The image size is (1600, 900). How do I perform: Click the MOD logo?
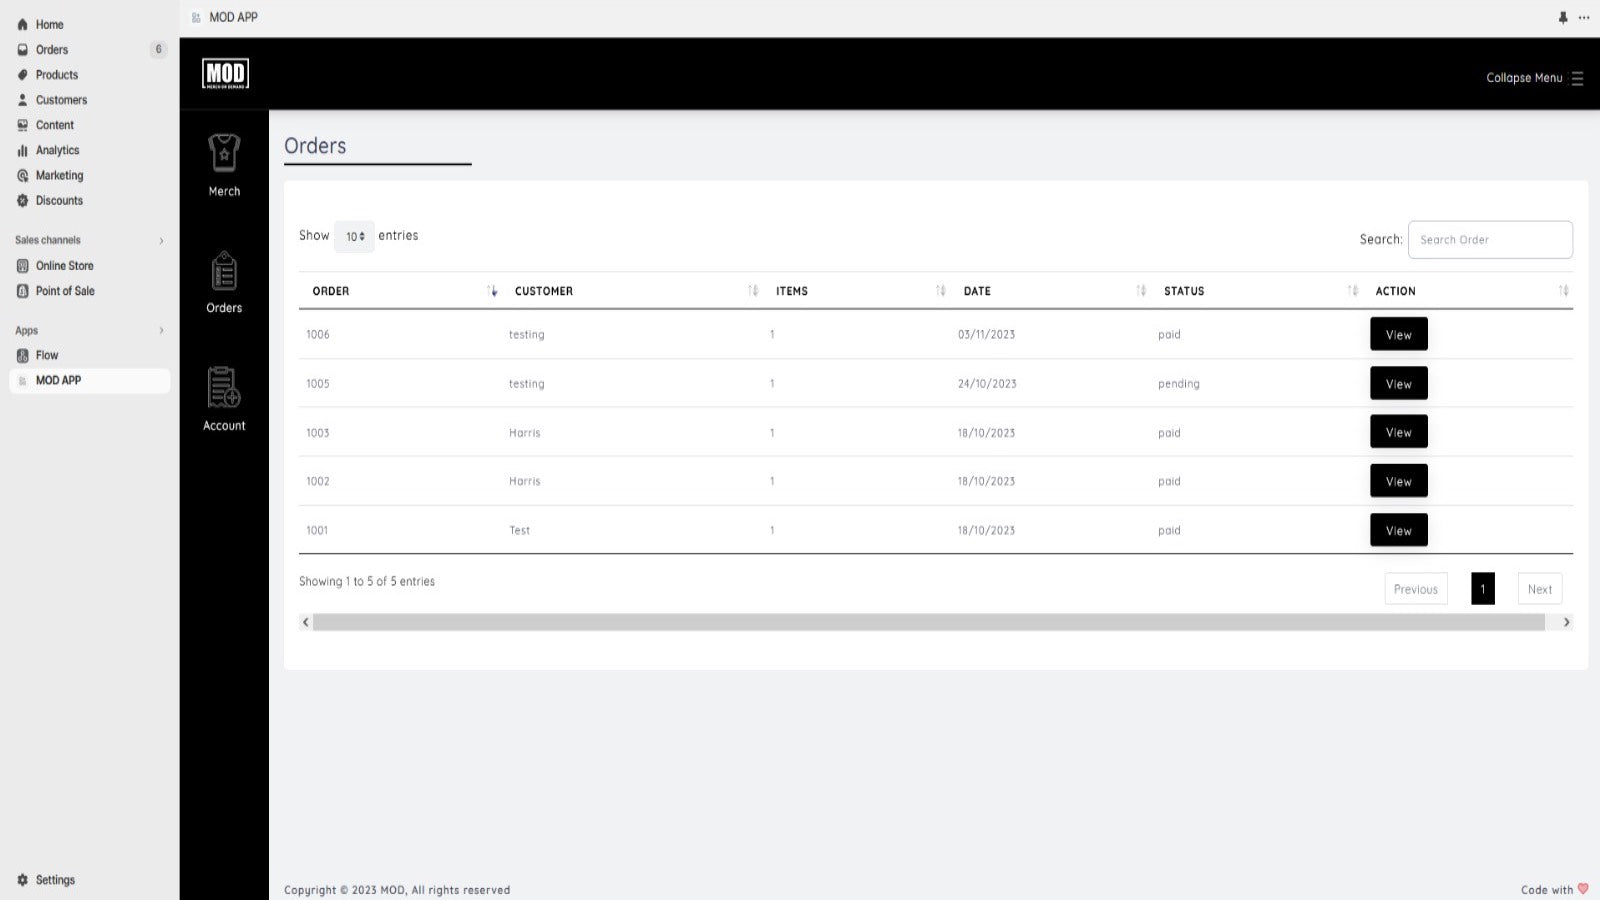click(x=225, y=73)
